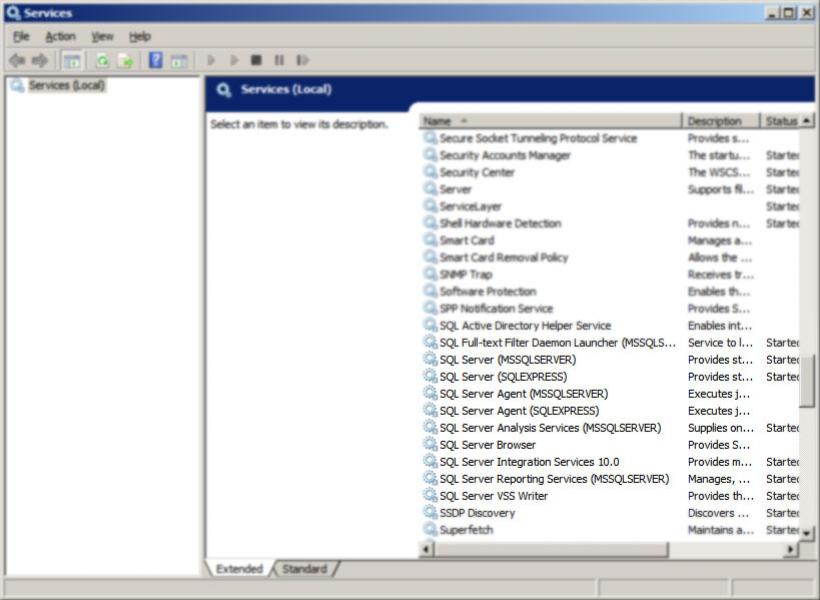This screenshot has height=600, width=820.
Task: Select Services (Local) in the tree
Action: (x=66, y=85)
